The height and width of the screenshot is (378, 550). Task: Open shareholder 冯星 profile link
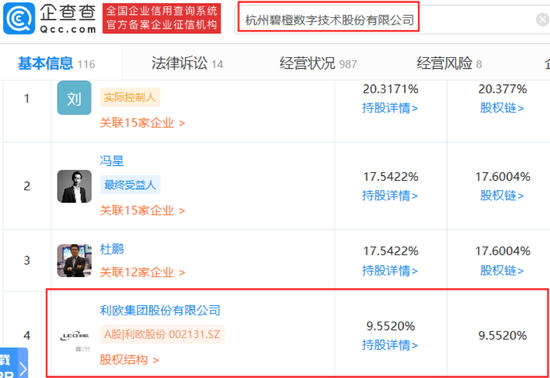coord(112,161)
